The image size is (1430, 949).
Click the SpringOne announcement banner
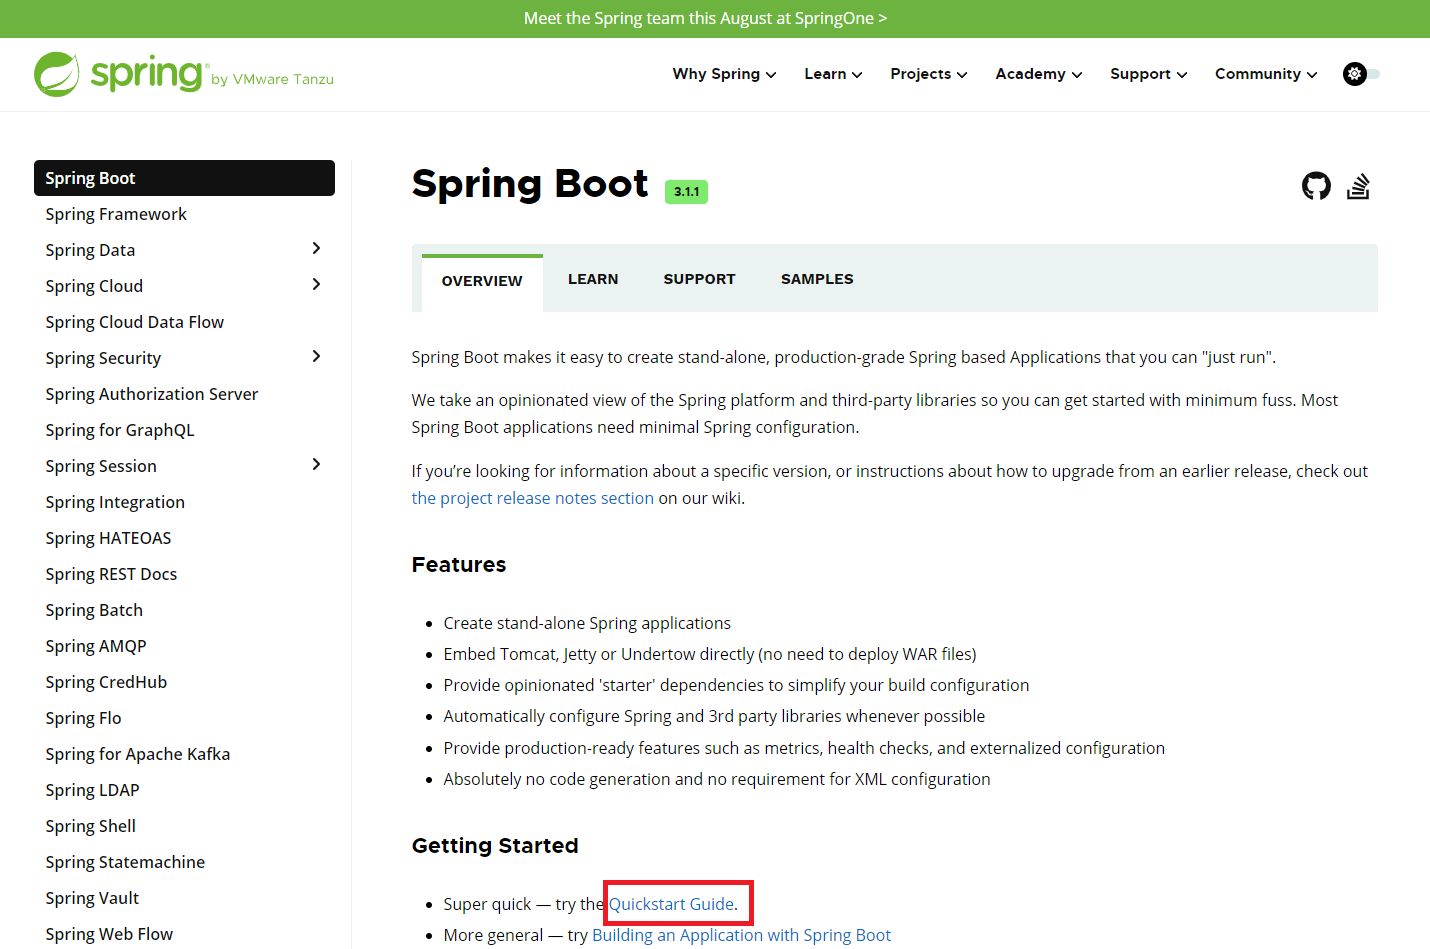click(x=705, y=19)
